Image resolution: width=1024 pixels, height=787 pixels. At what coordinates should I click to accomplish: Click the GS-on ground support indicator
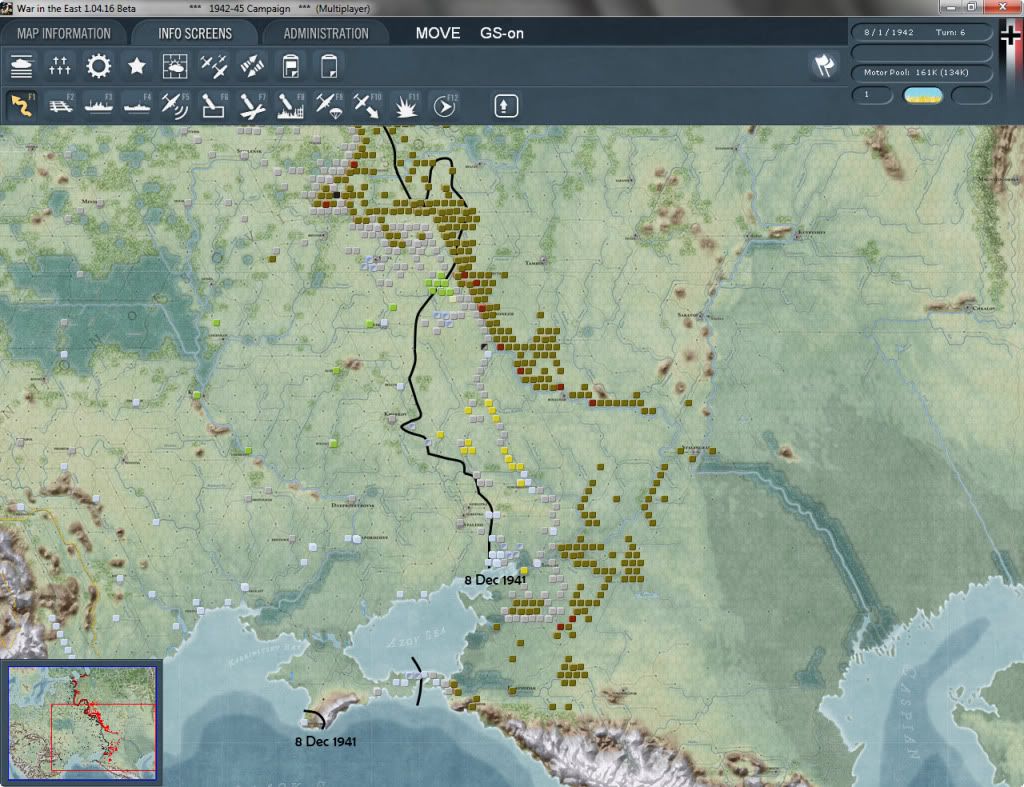[502, 33]
